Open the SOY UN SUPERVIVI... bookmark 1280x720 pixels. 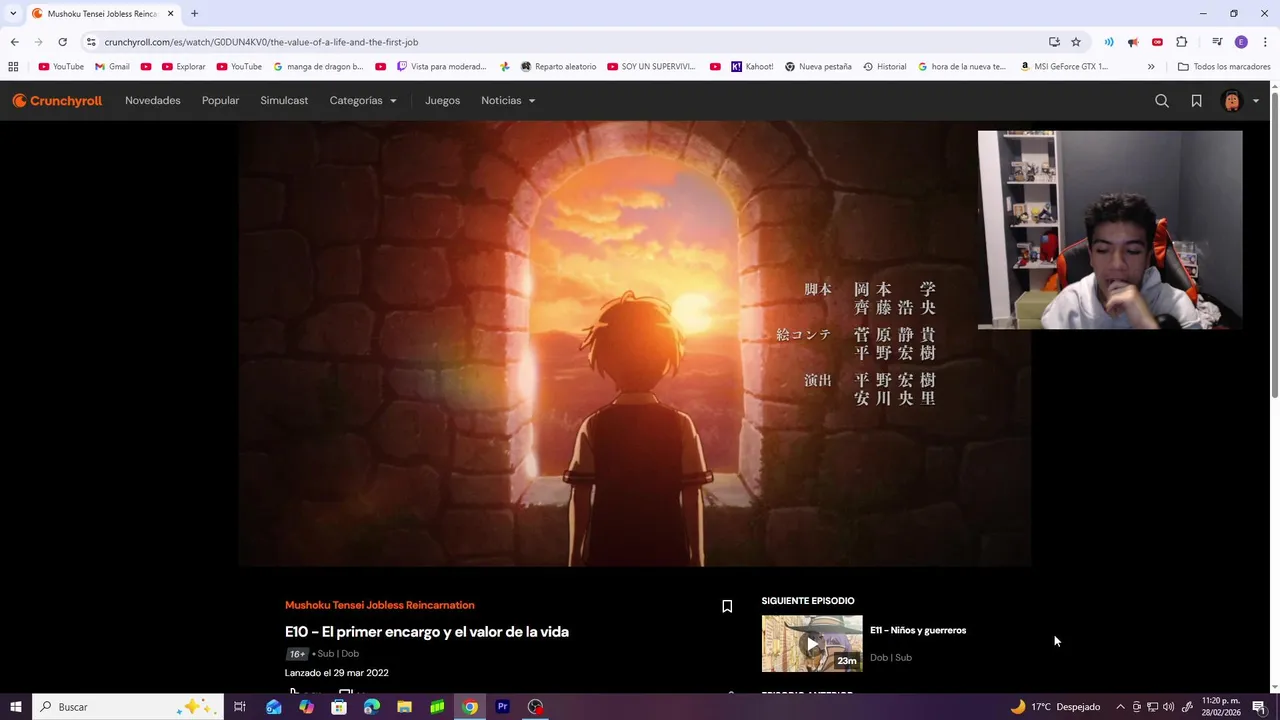pyautogui.click(x=651, y=67)
